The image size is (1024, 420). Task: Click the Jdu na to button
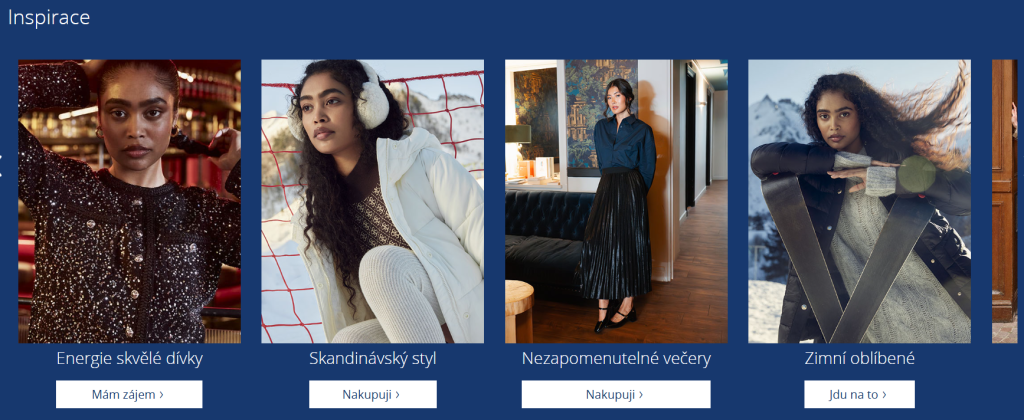coord(859,395)
